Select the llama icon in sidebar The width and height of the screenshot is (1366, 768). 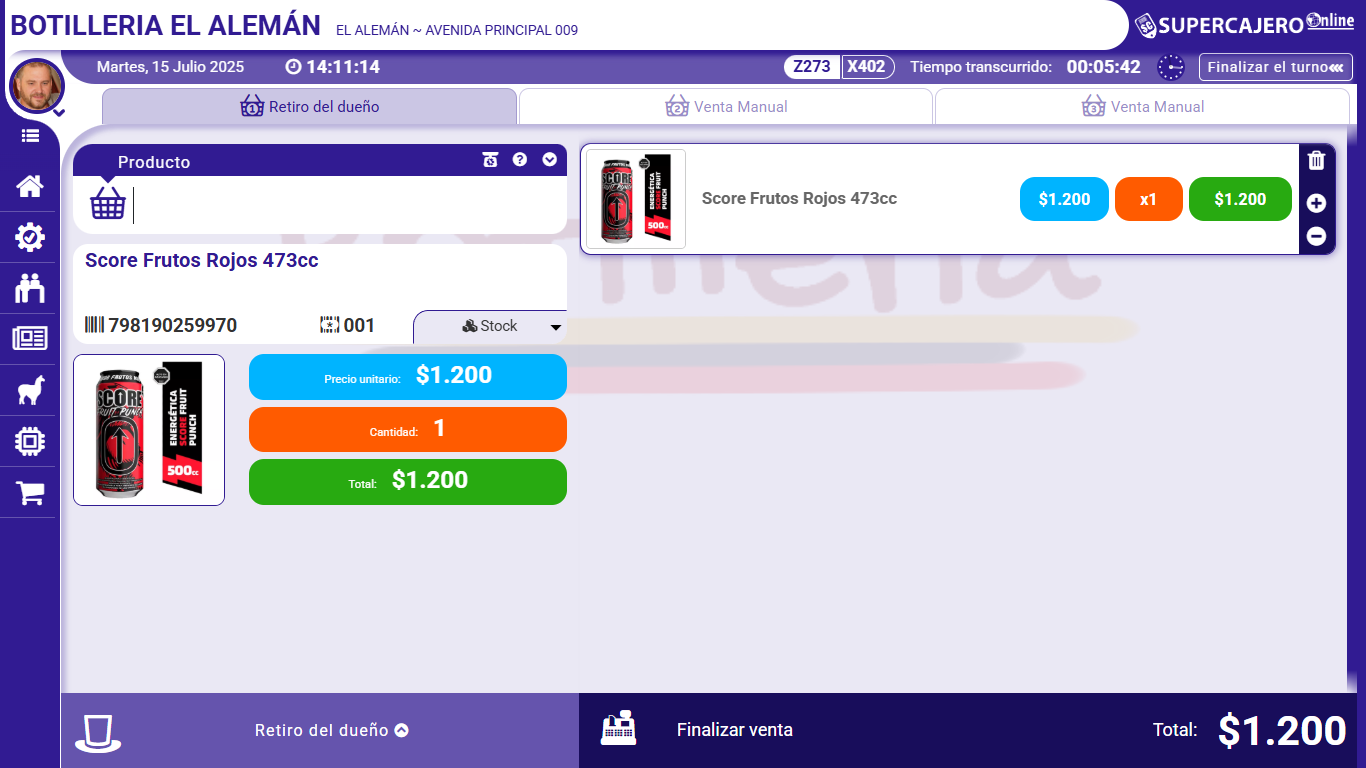pos(29,390)
